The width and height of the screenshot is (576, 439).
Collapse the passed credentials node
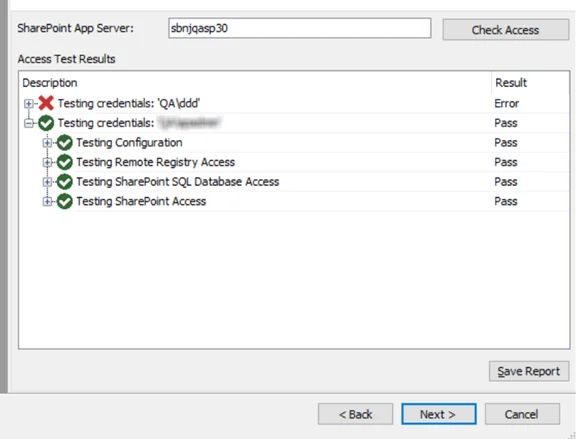click(28, 123)
